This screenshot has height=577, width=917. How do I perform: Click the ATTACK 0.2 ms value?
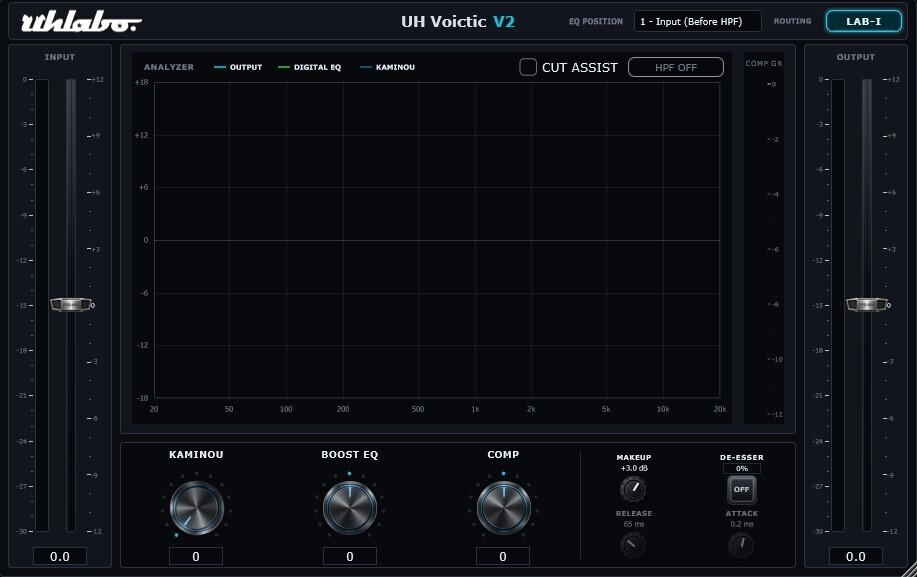point(742,524)
